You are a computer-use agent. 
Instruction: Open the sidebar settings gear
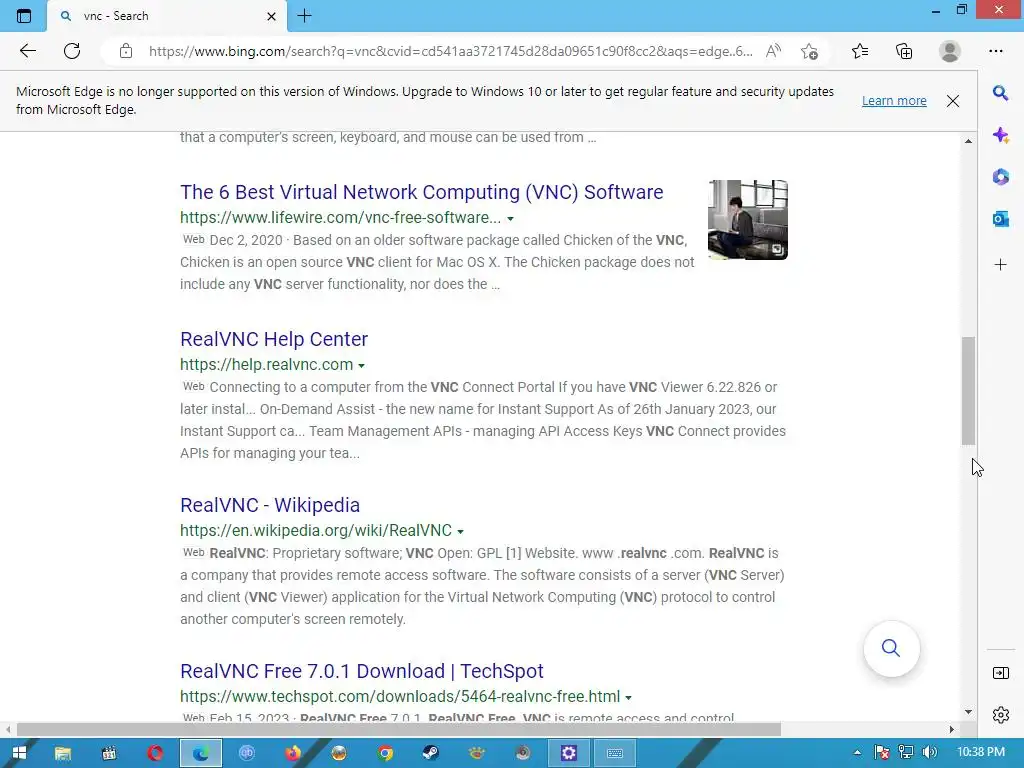pos(1000,715)
